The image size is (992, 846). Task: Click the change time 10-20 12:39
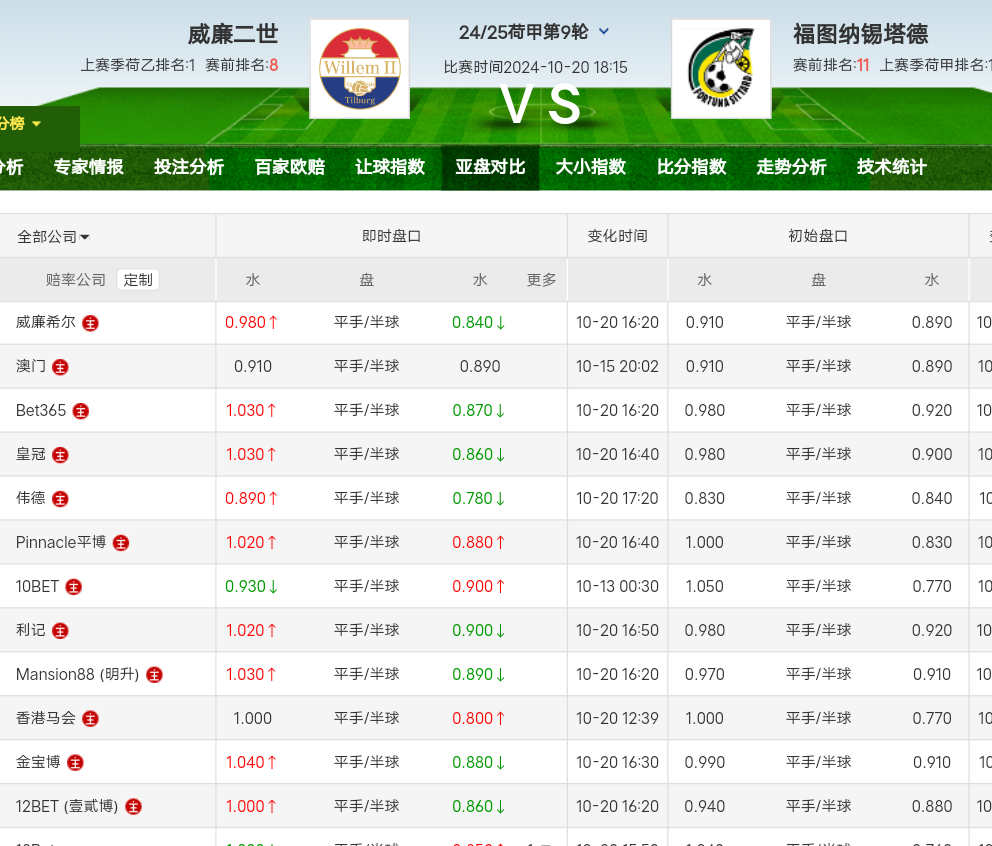617,718
